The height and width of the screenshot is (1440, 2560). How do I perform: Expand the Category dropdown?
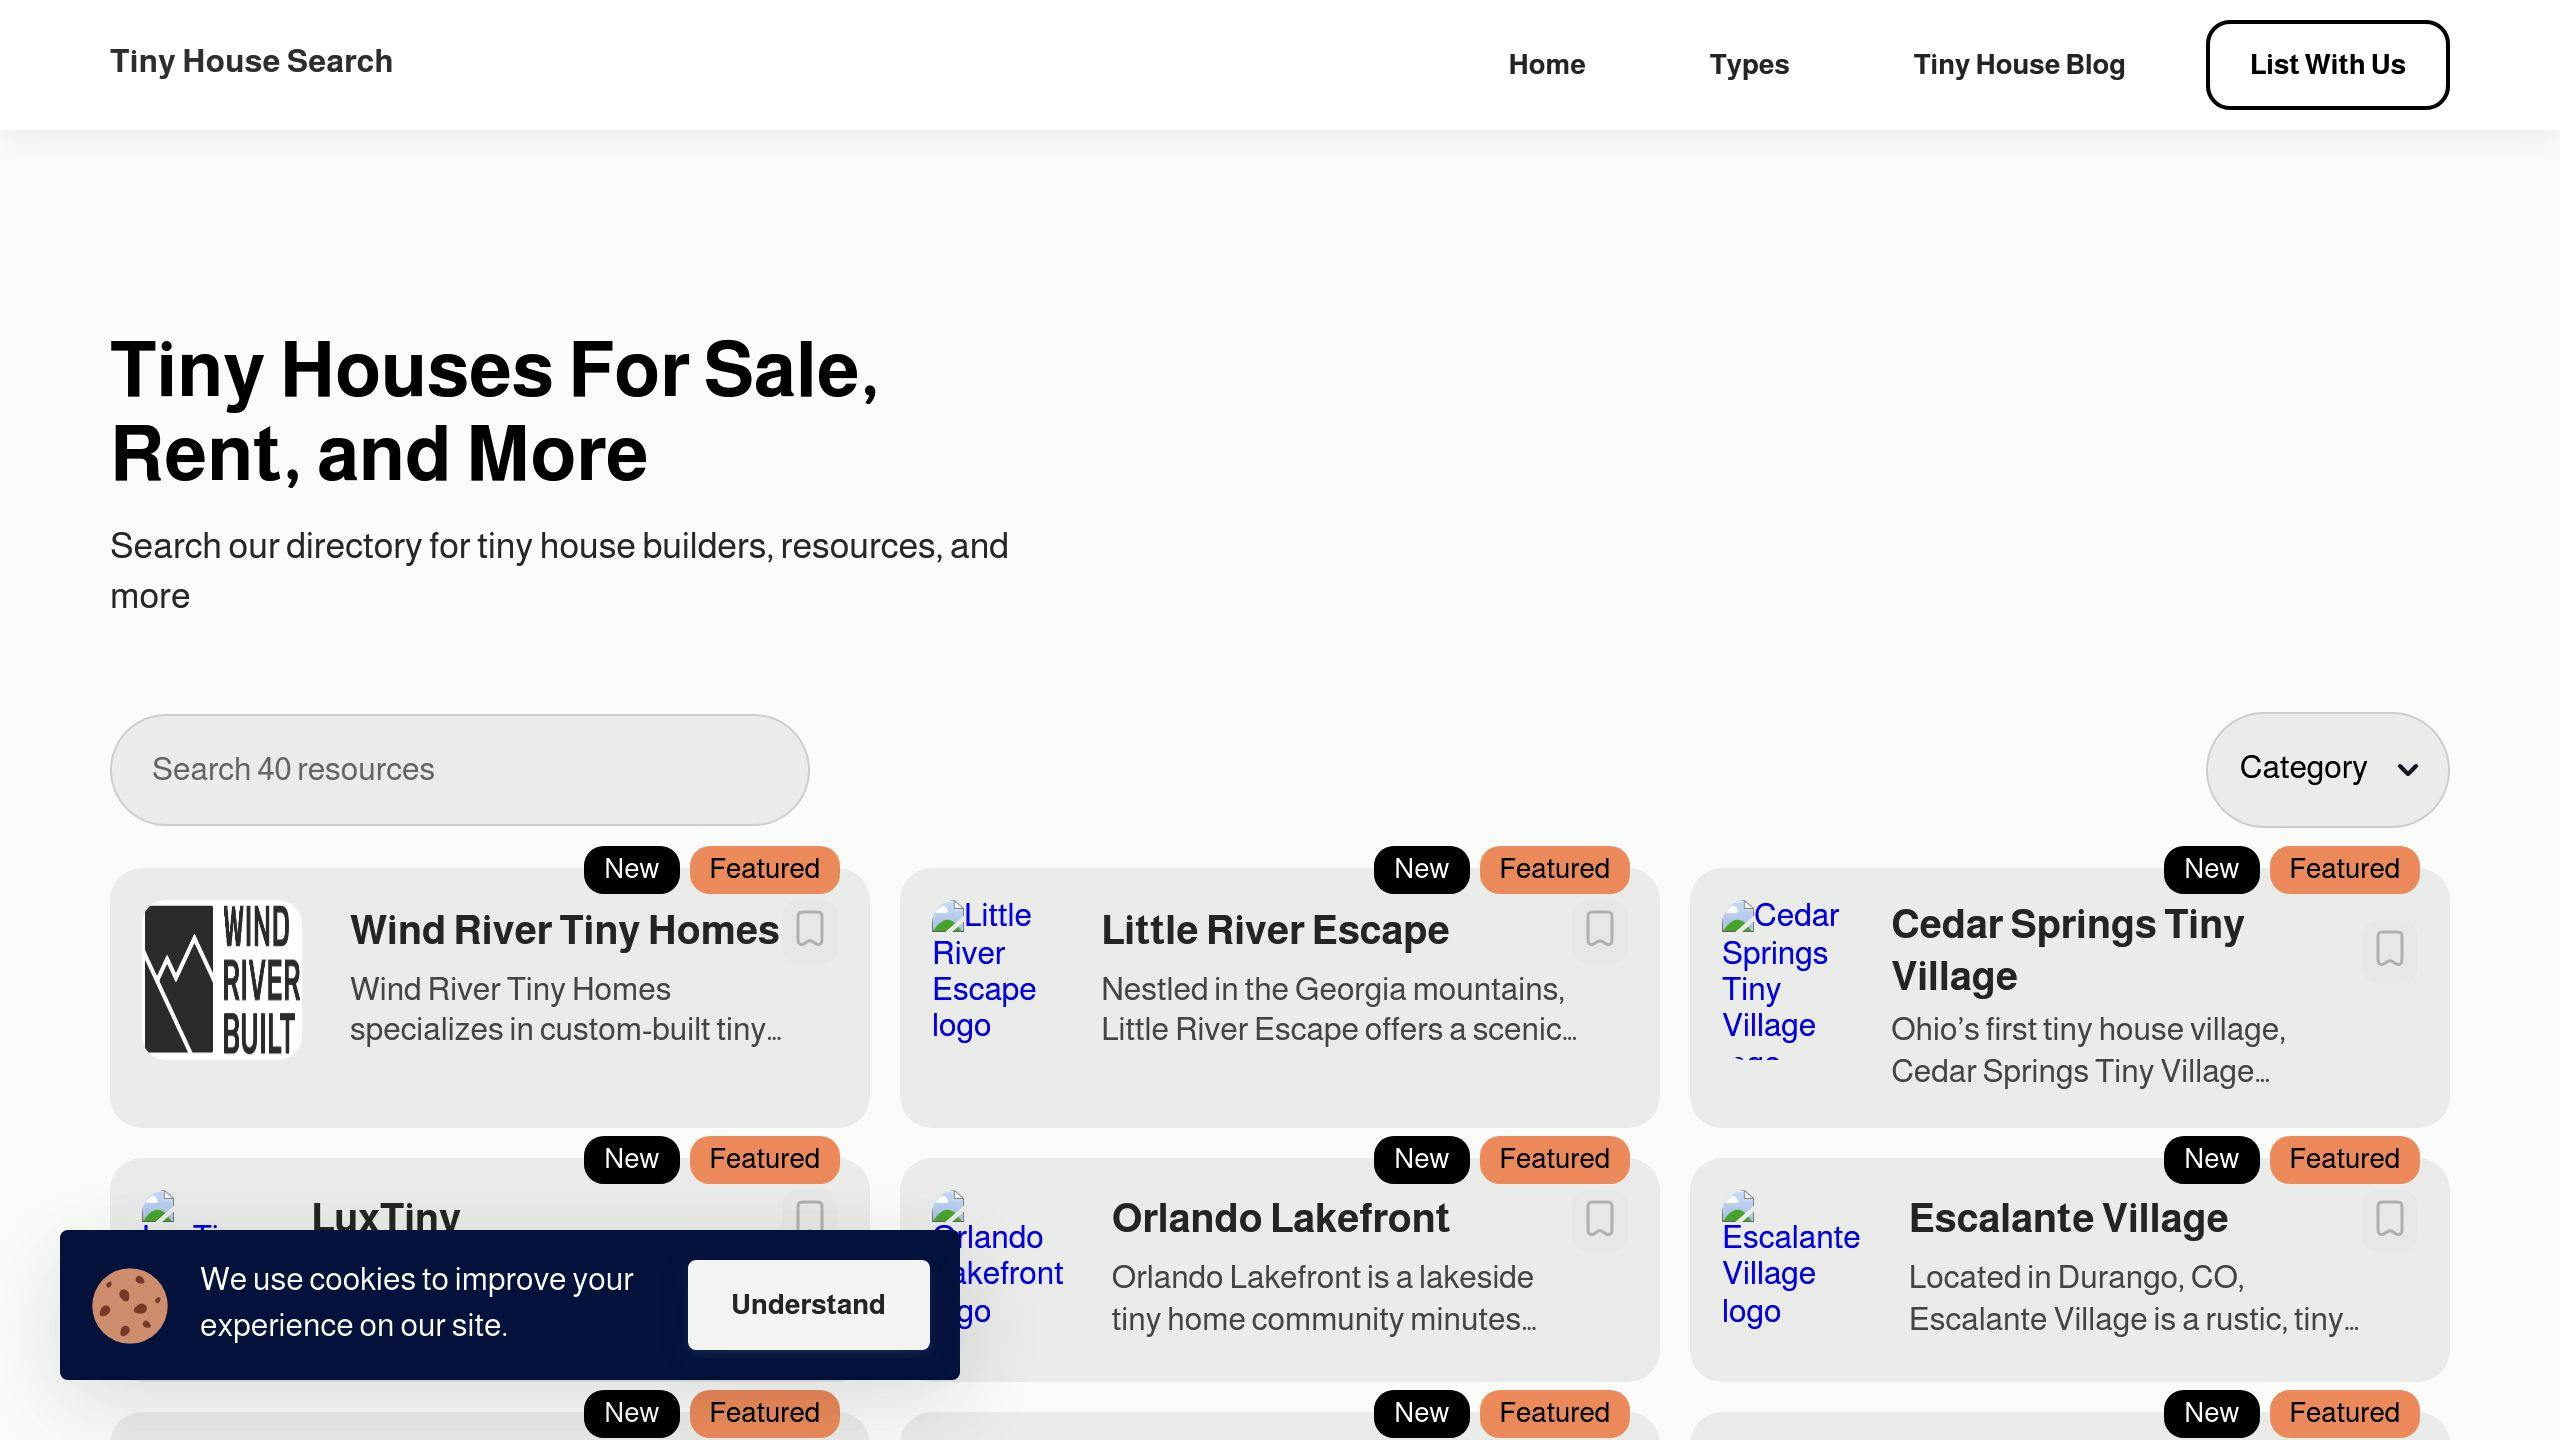click(2327, 769)
